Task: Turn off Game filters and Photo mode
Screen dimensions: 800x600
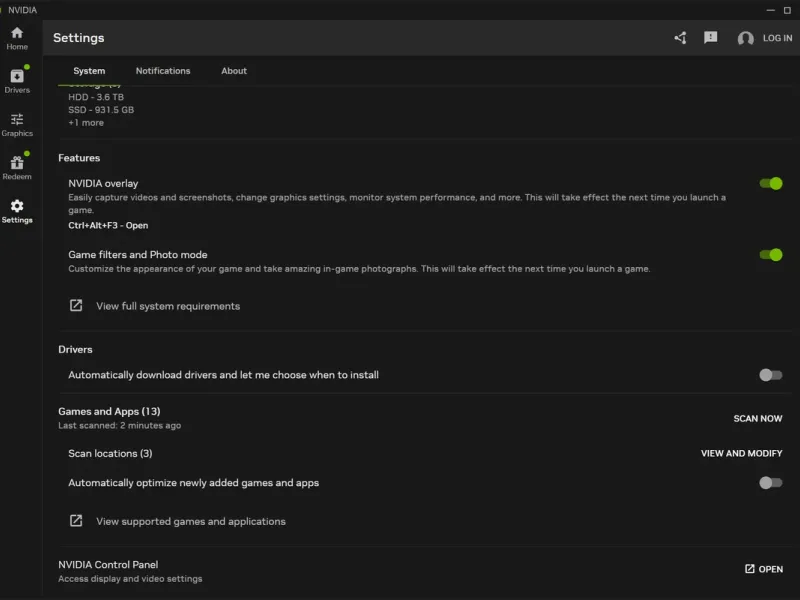Action: tap(770, 255)
